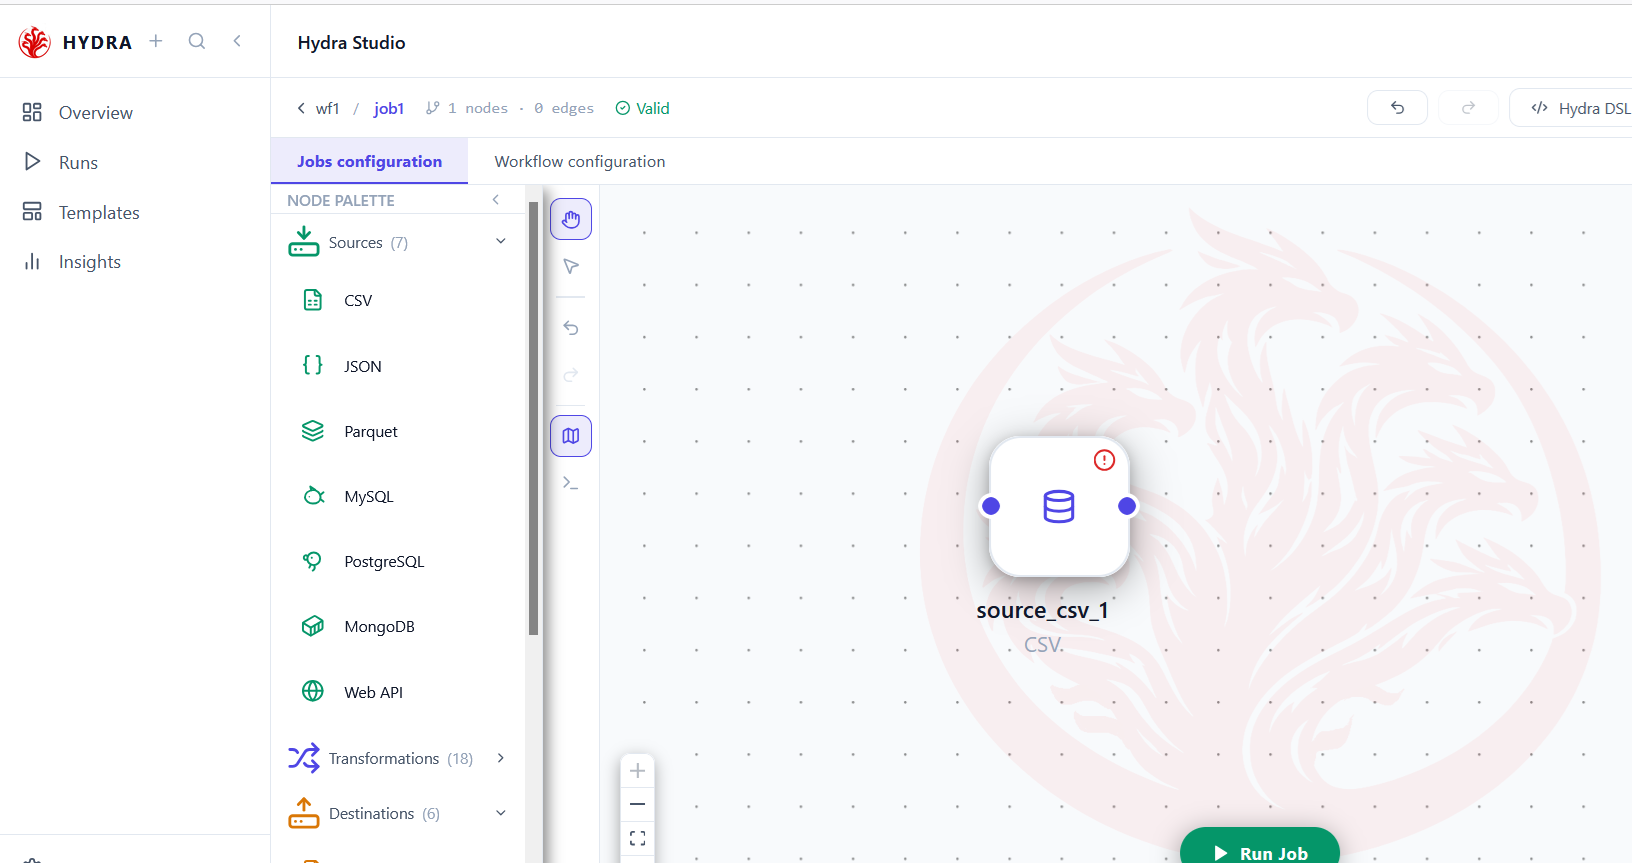Select the source_csv_1 node on canvas
This screenshot has height=863, width=1632.
pos(1059,506)
